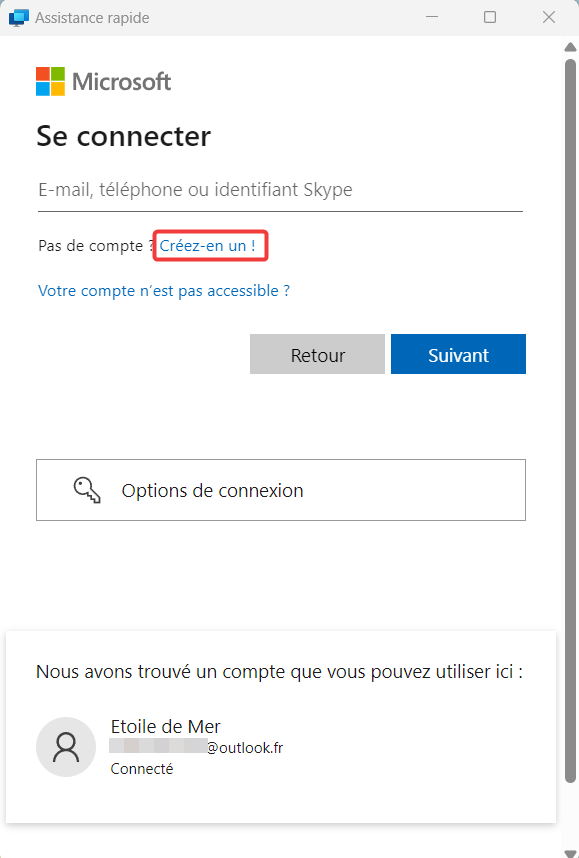Minimize the Assistance rapide window
579x858 pixels.
tap(432, 18)
